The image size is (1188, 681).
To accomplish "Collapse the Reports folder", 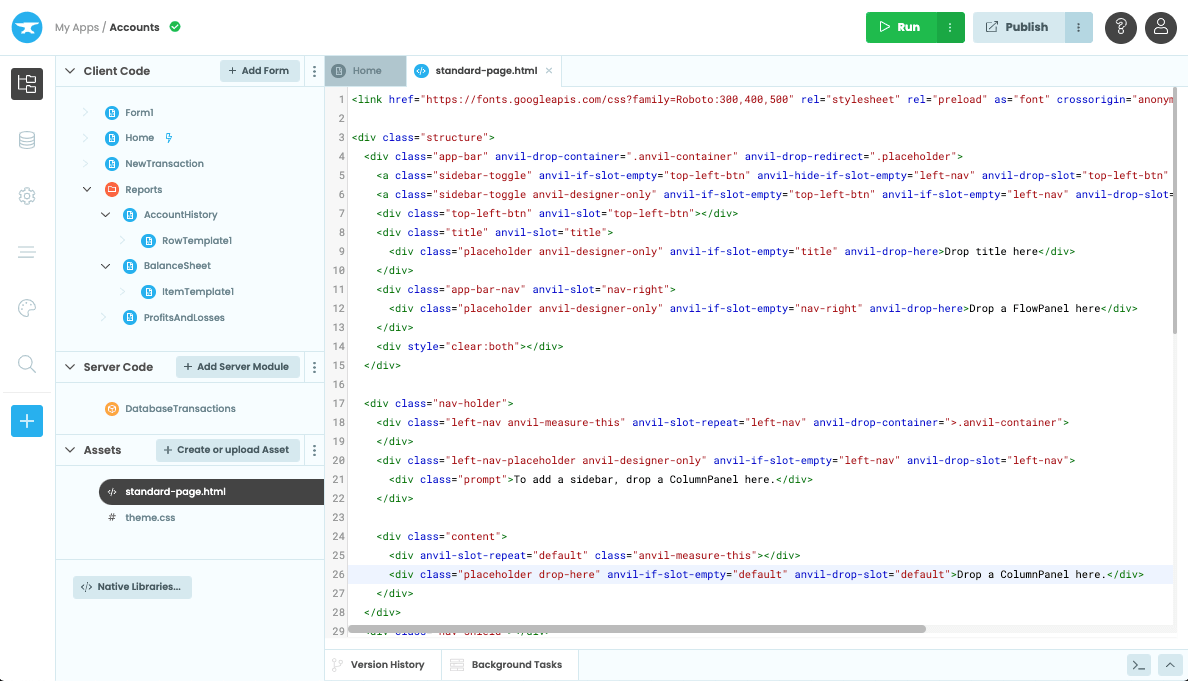I will (89, 189).
